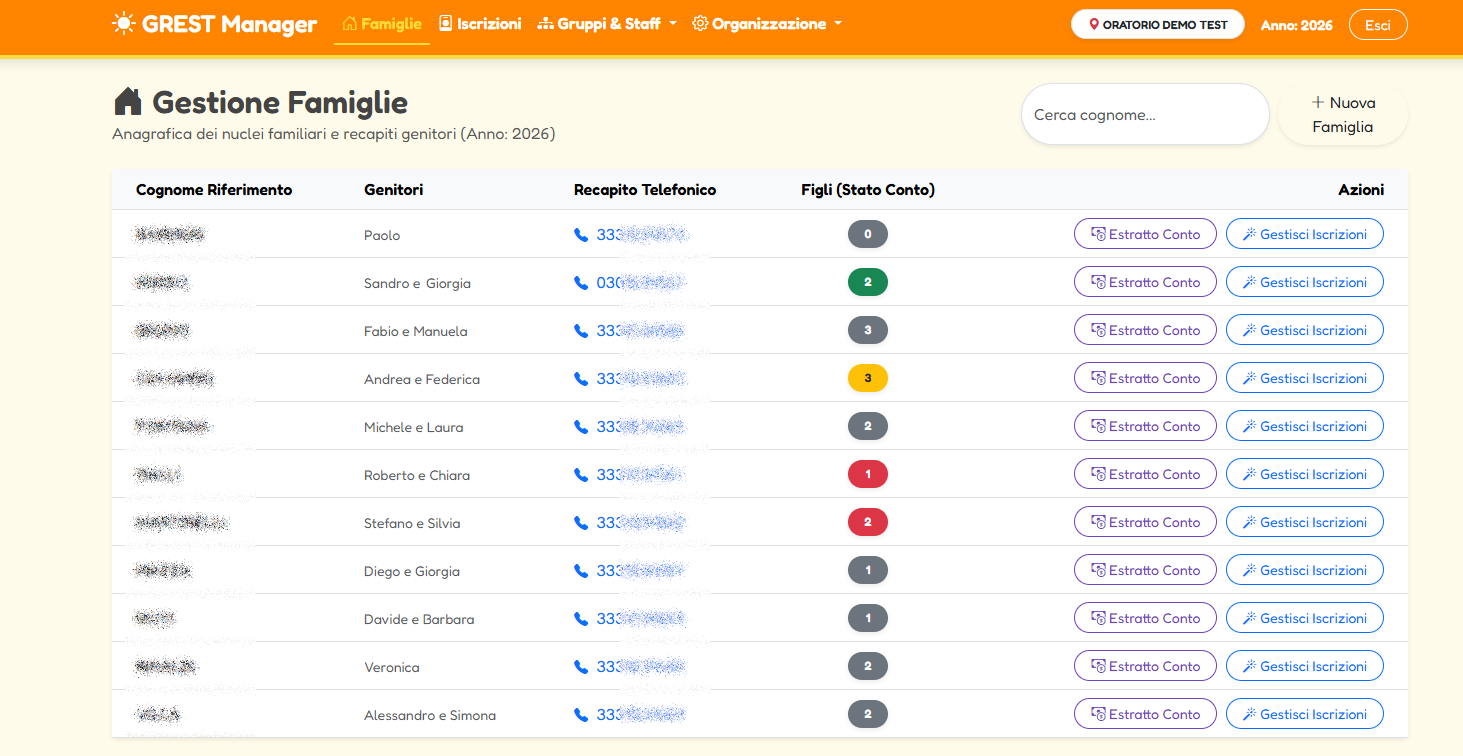Click Gestisci Iscrizioni for Davide e Barbara

coord(1305,618)
